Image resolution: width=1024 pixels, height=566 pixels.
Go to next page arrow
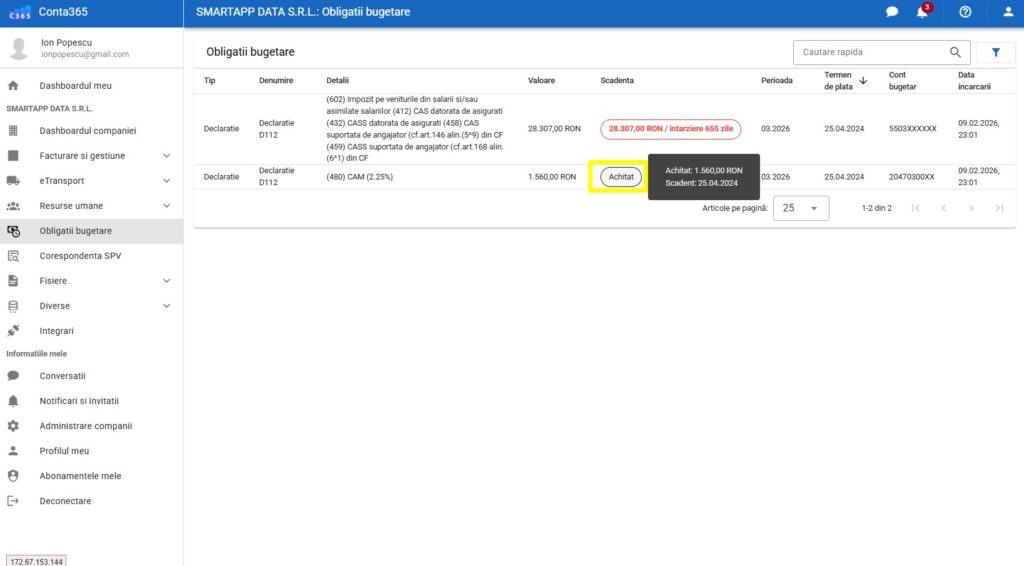tap(971, 208)
